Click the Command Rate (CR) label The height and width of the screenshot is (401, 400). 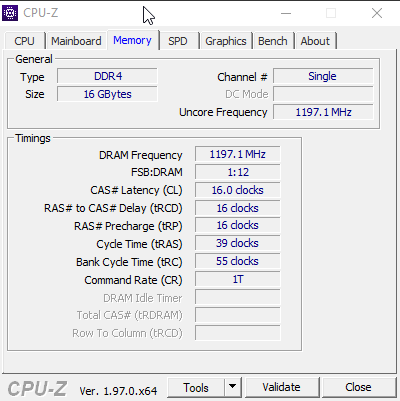click(x=133, y=280)
